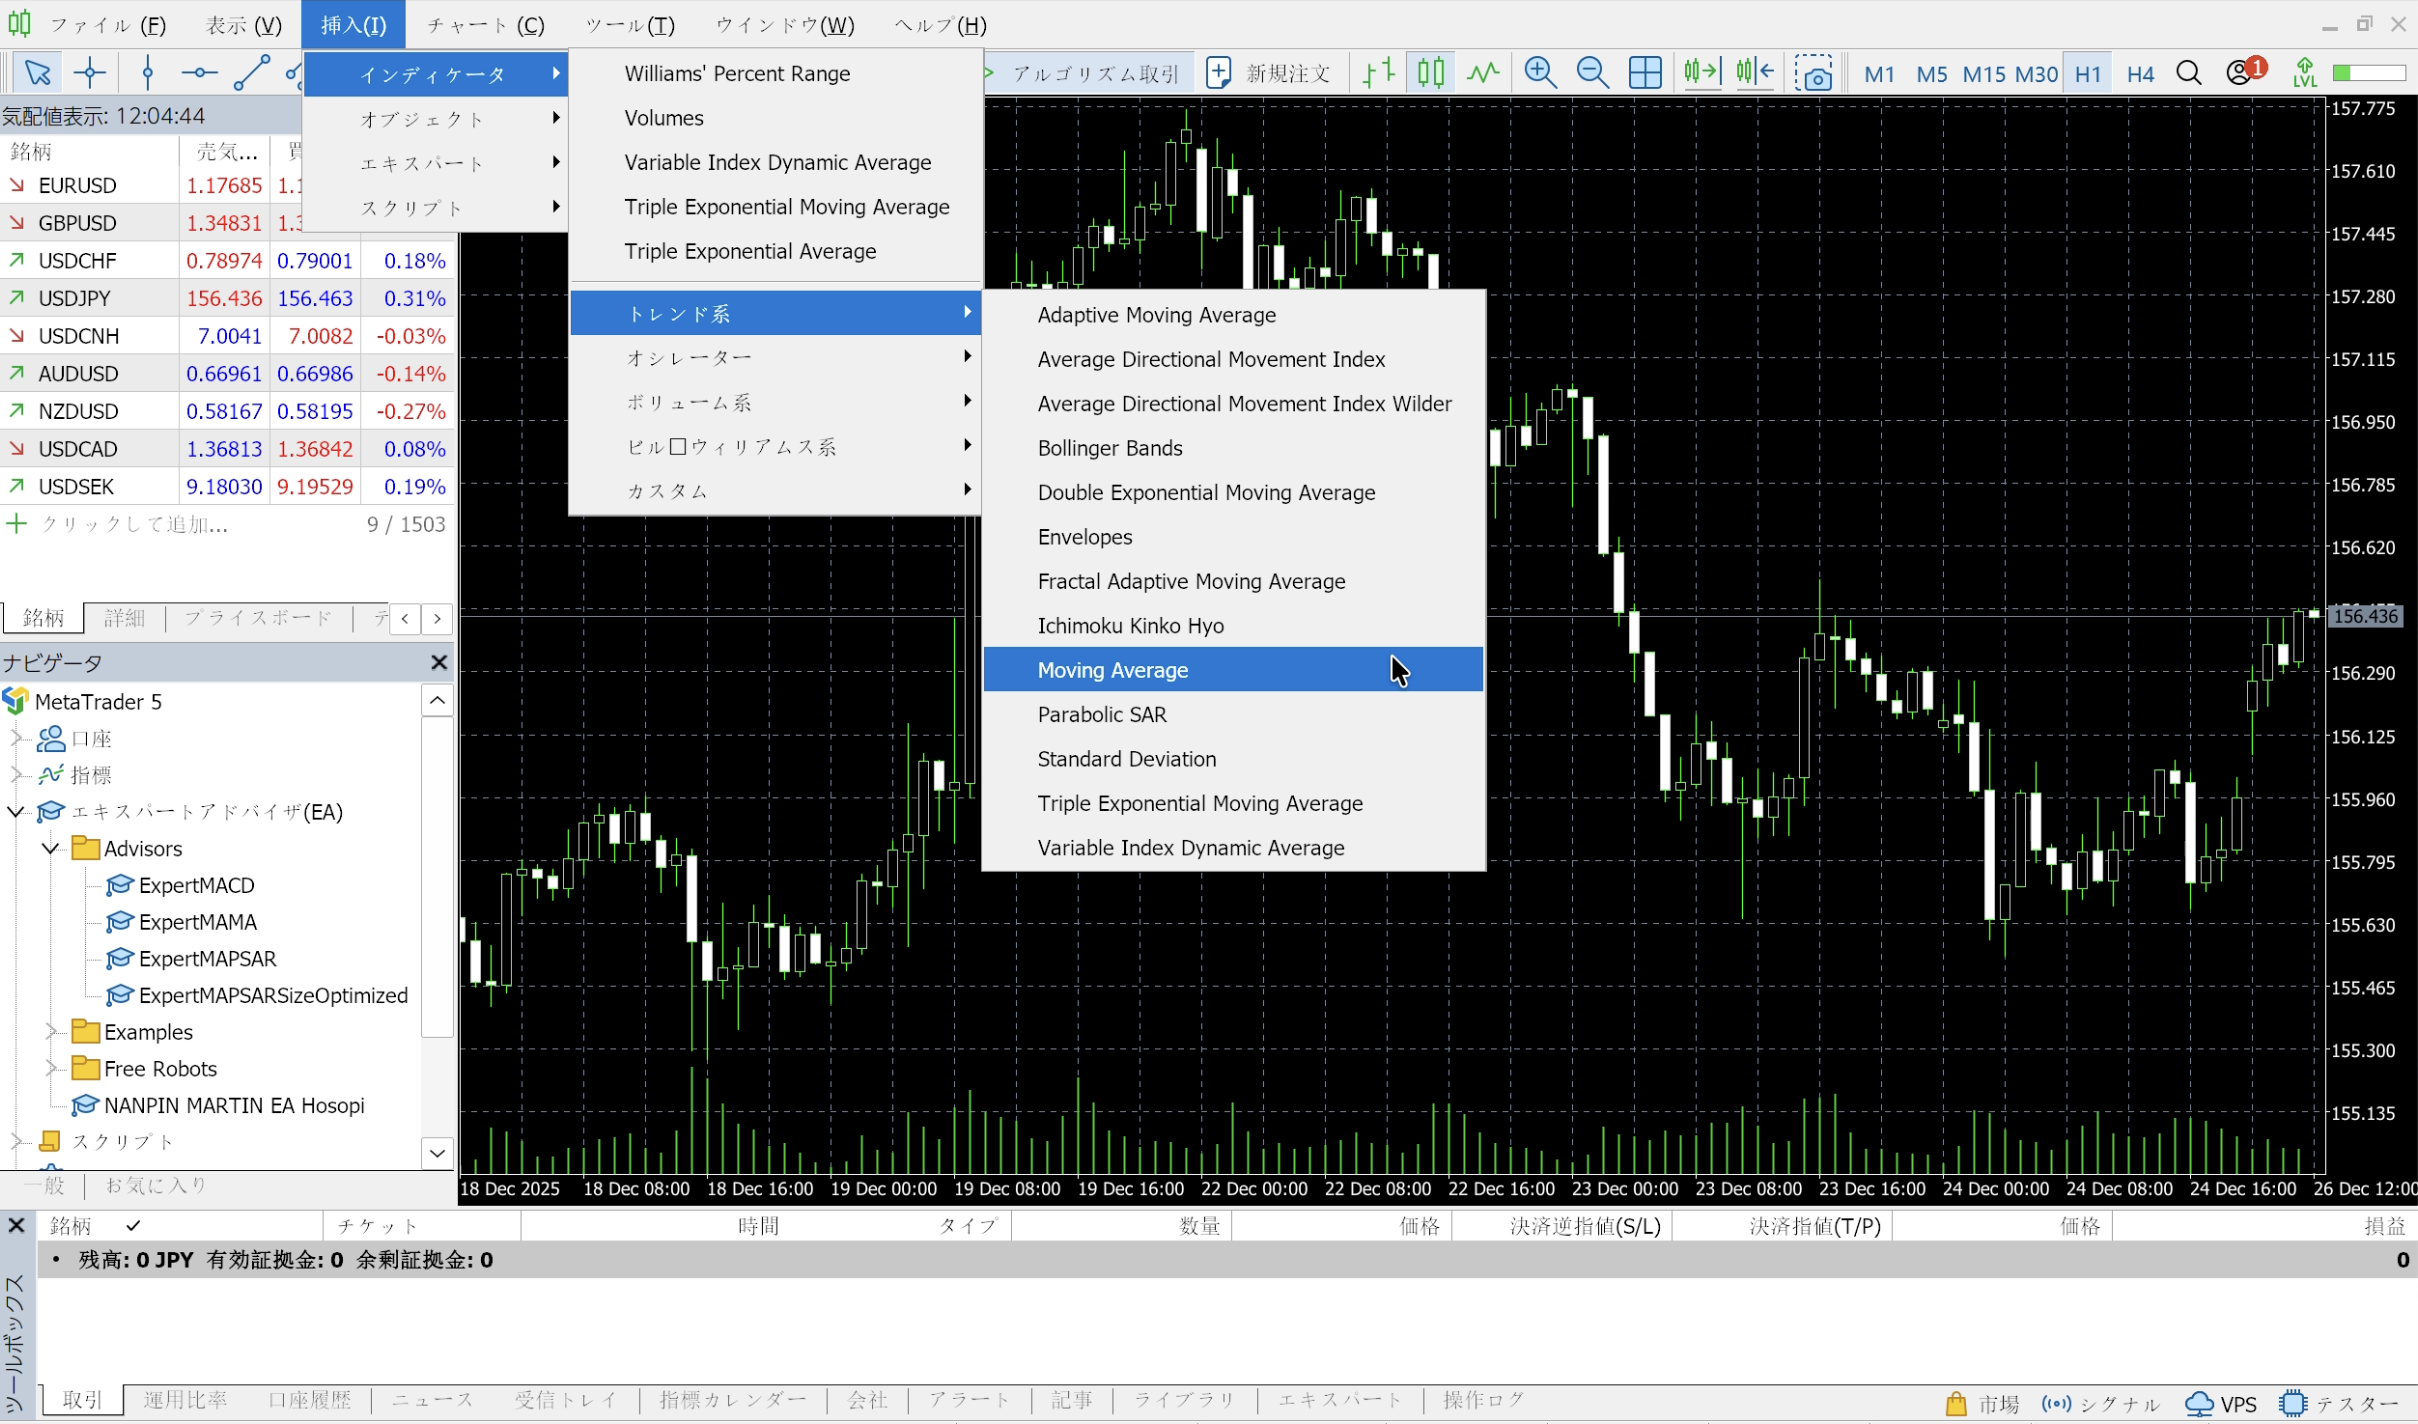Click the zoom out magnifier icon
Viewport: 2418px width, 1424px height.
(1592, 73)
